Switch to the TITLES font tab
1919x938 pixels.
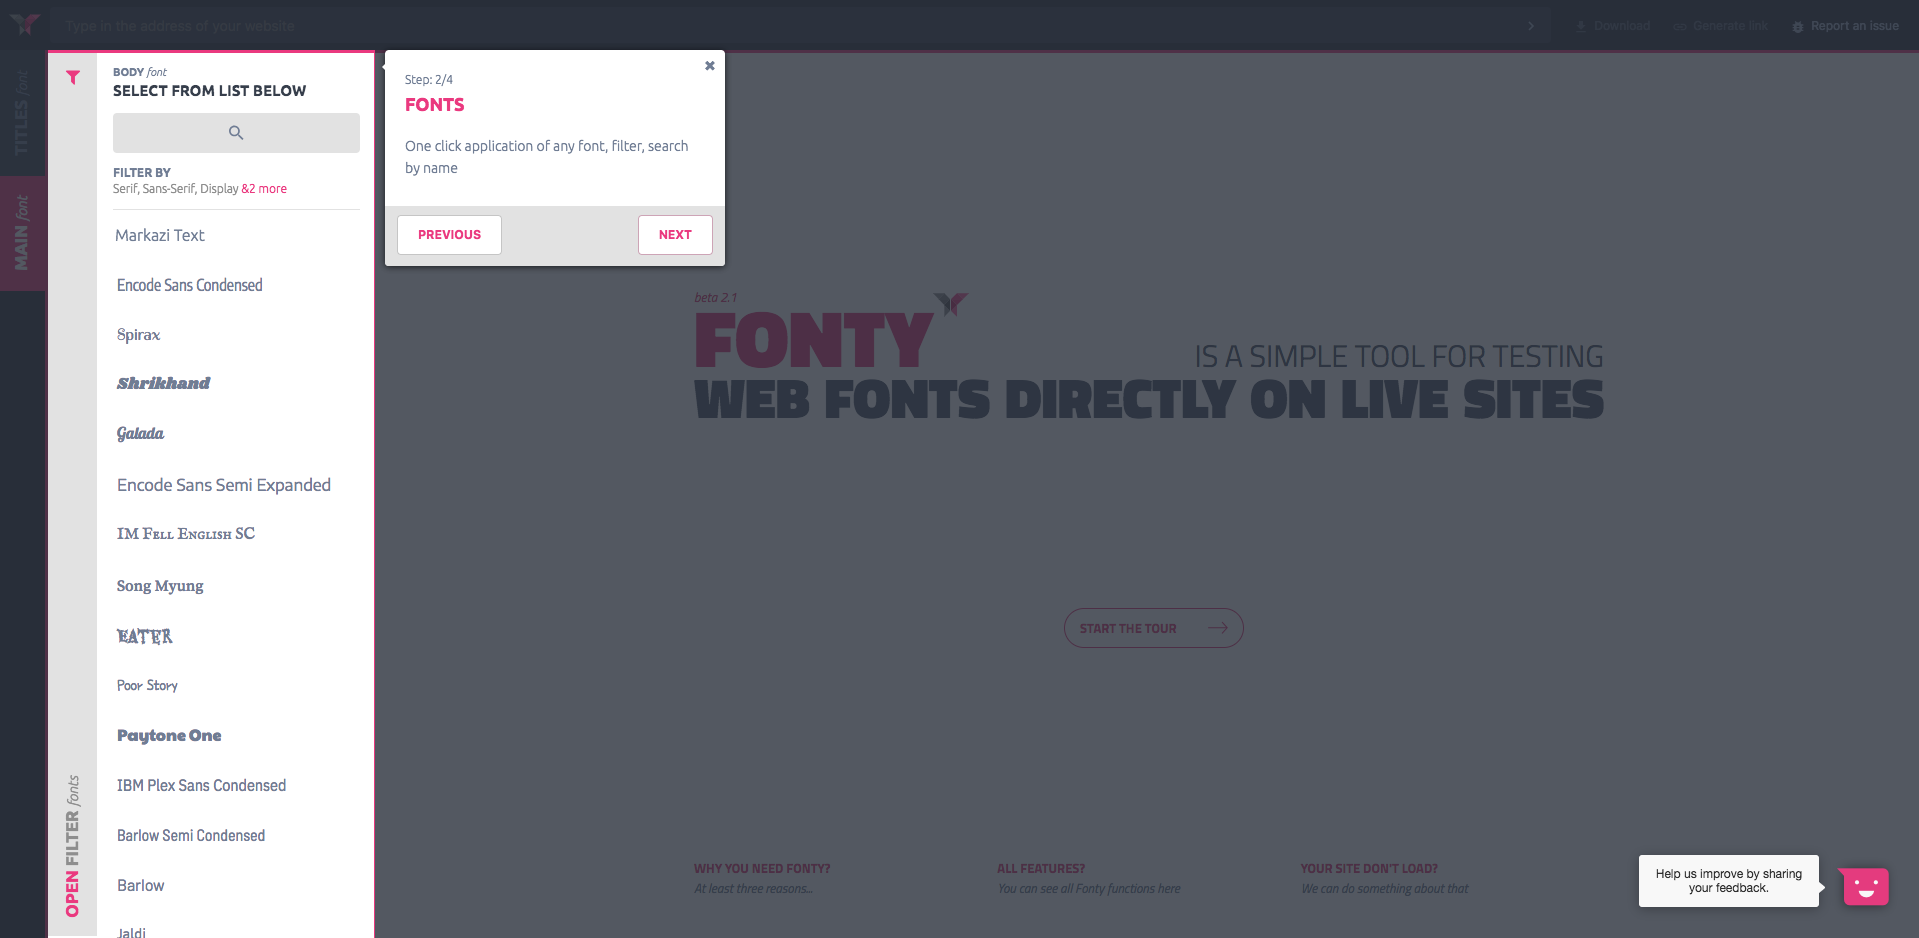point(22,113)
